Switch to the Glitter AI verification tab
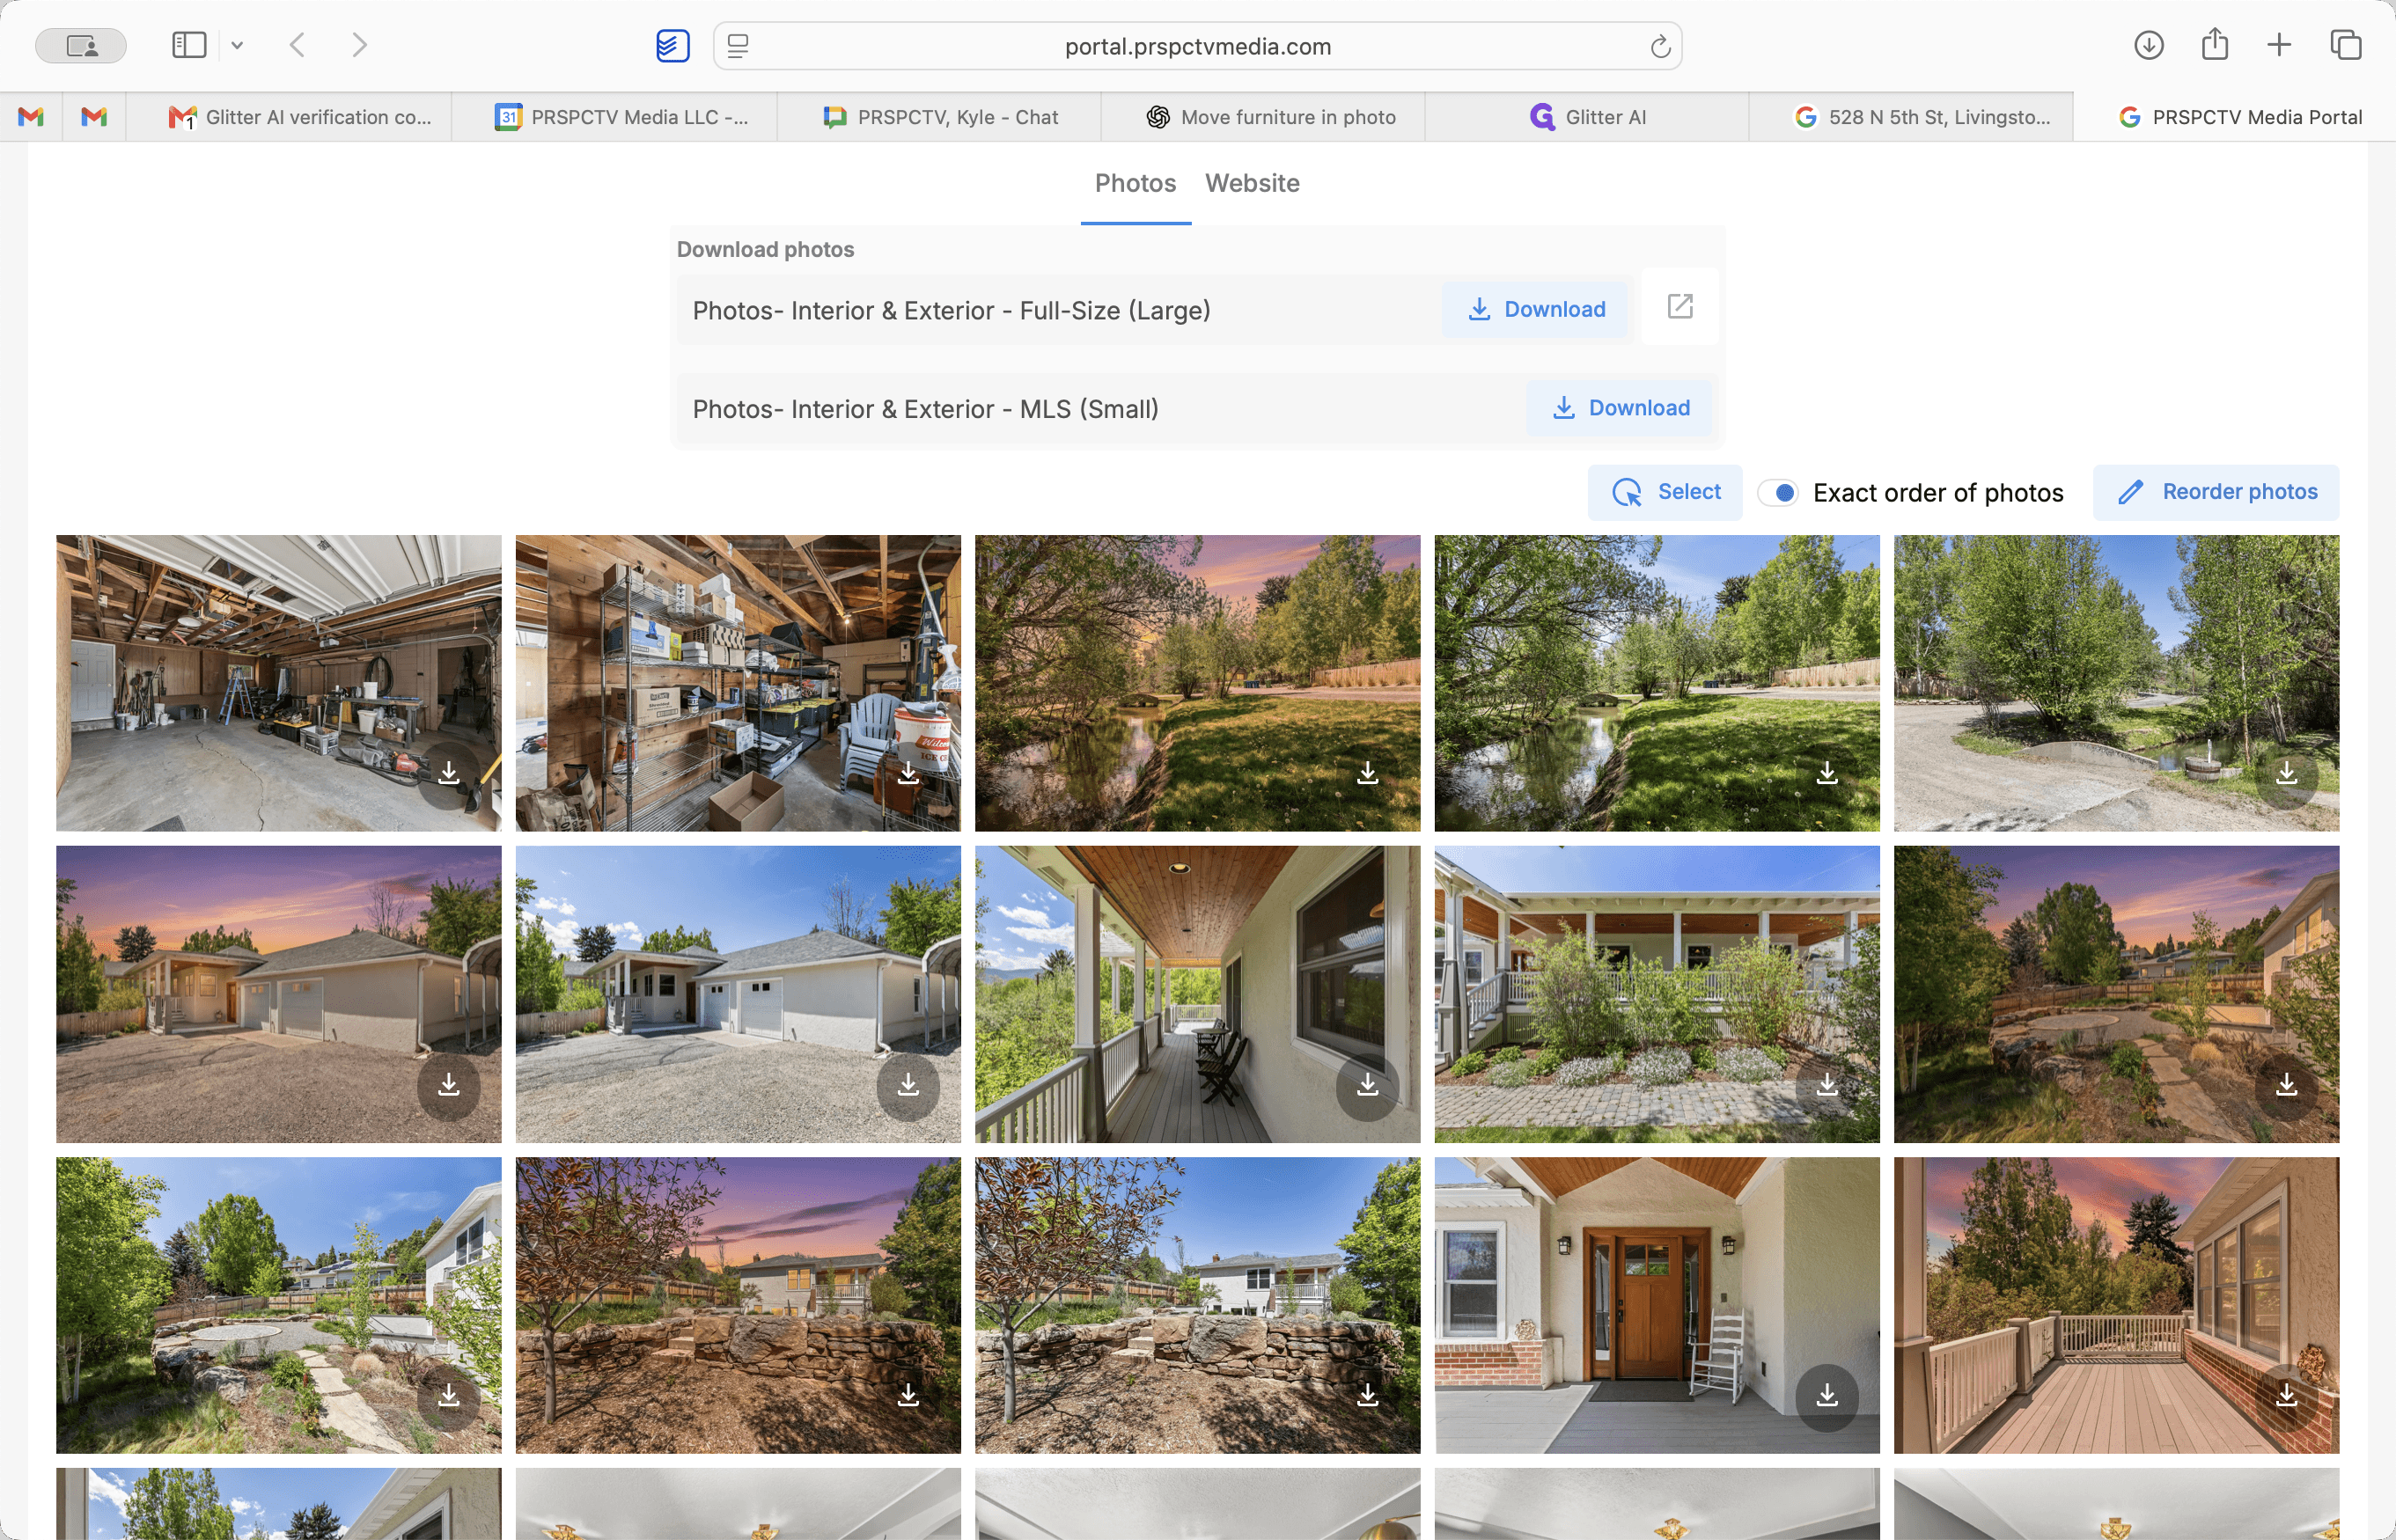The image size is (2396, 1540). coord(289,117)
